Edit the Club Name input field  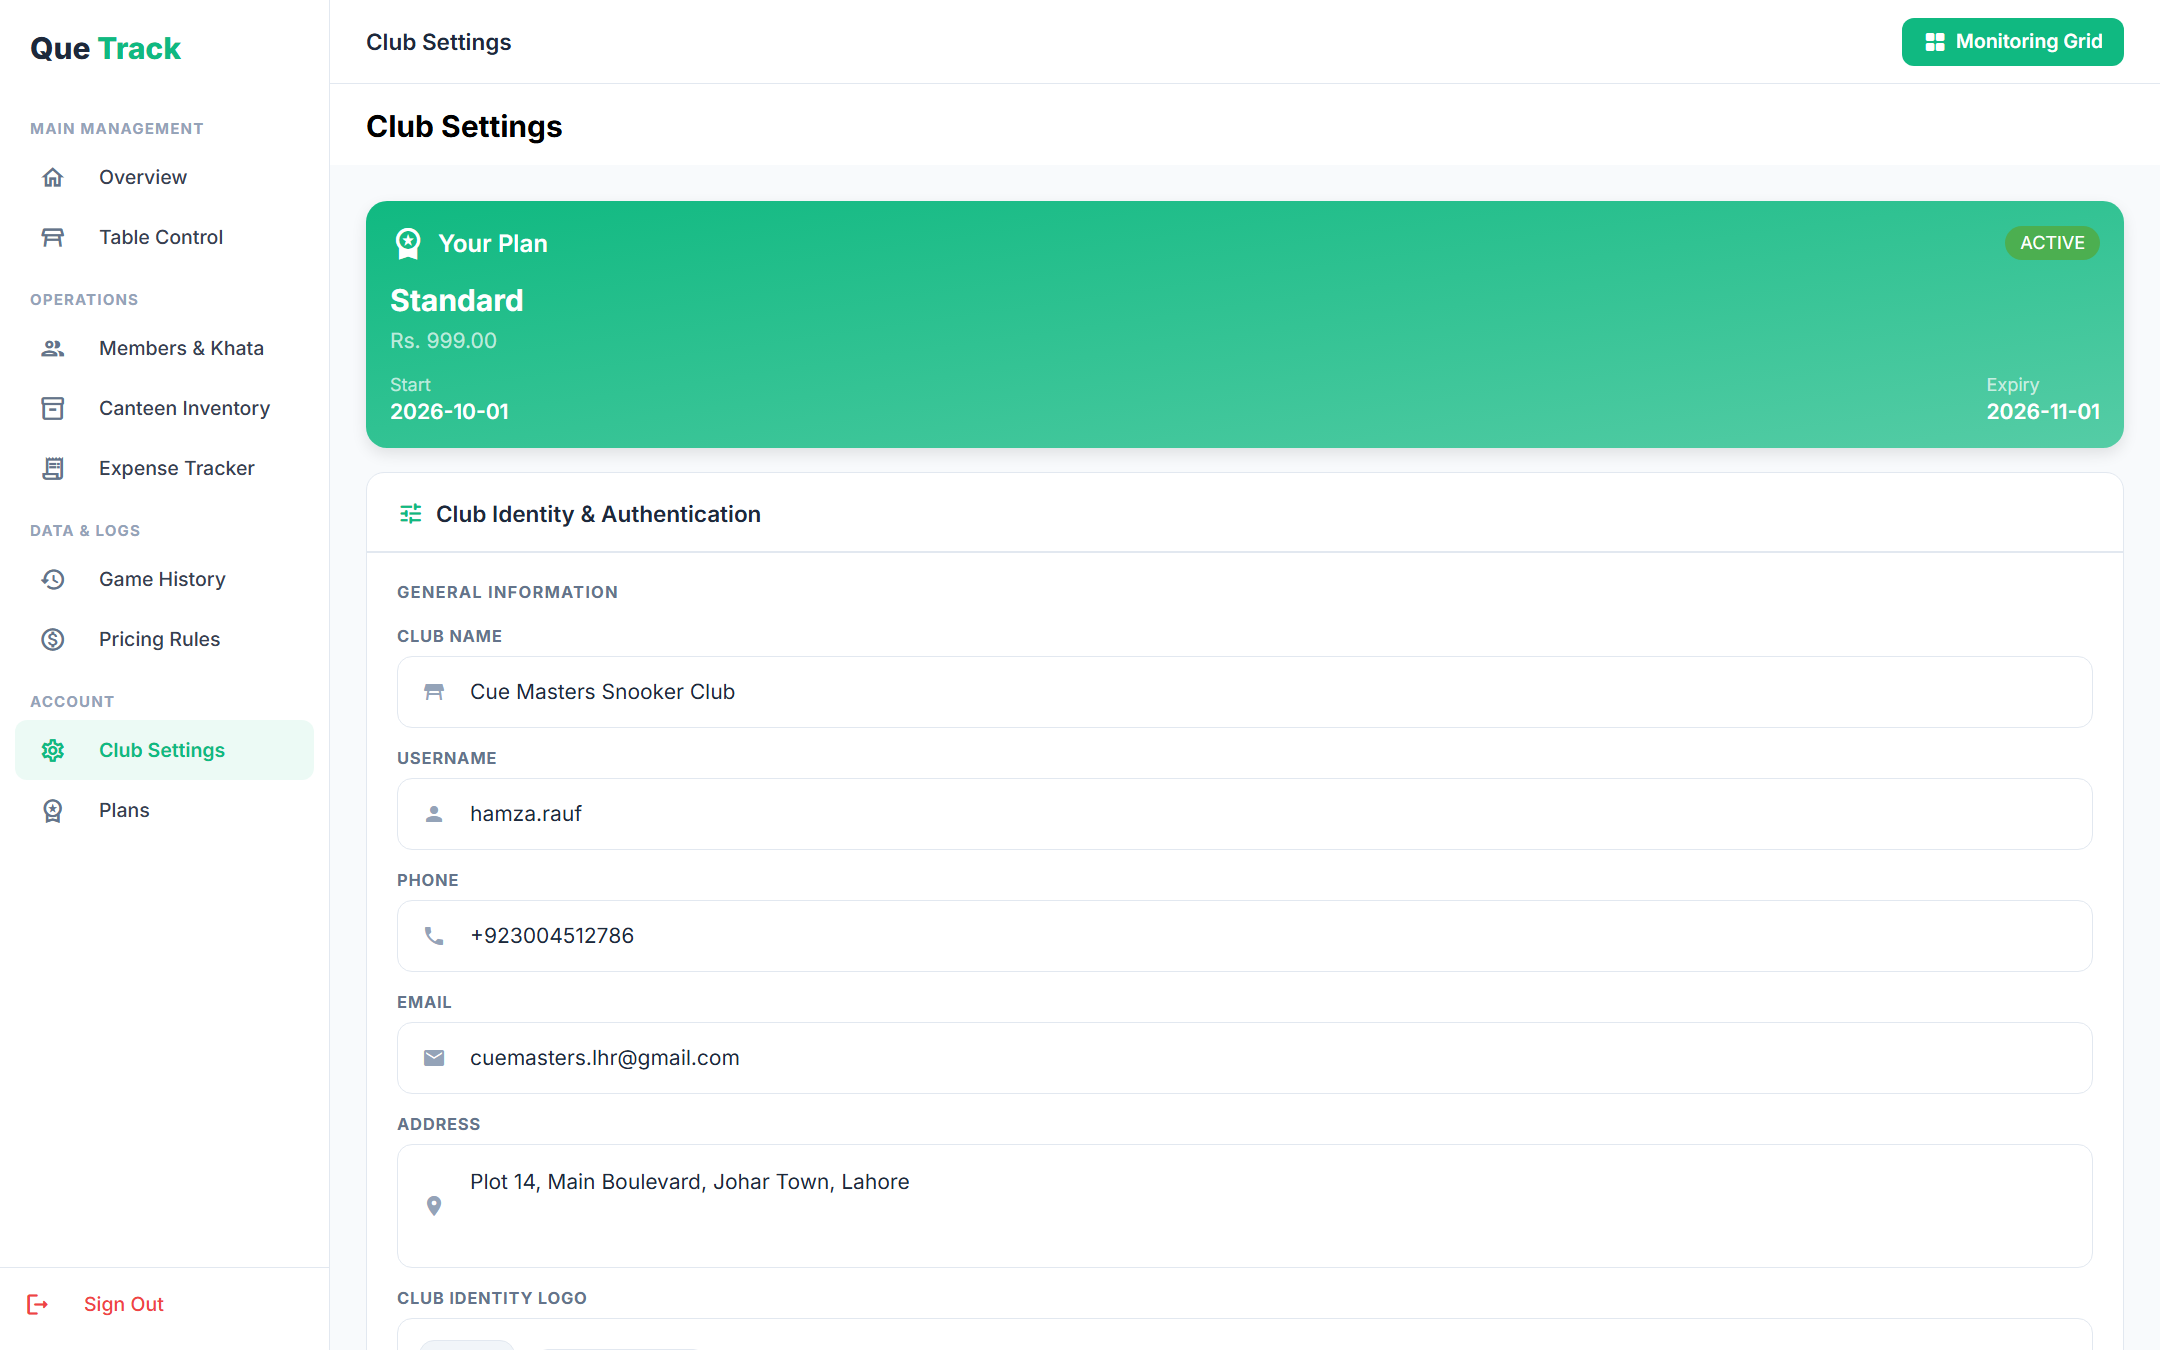pos(1244,692)
